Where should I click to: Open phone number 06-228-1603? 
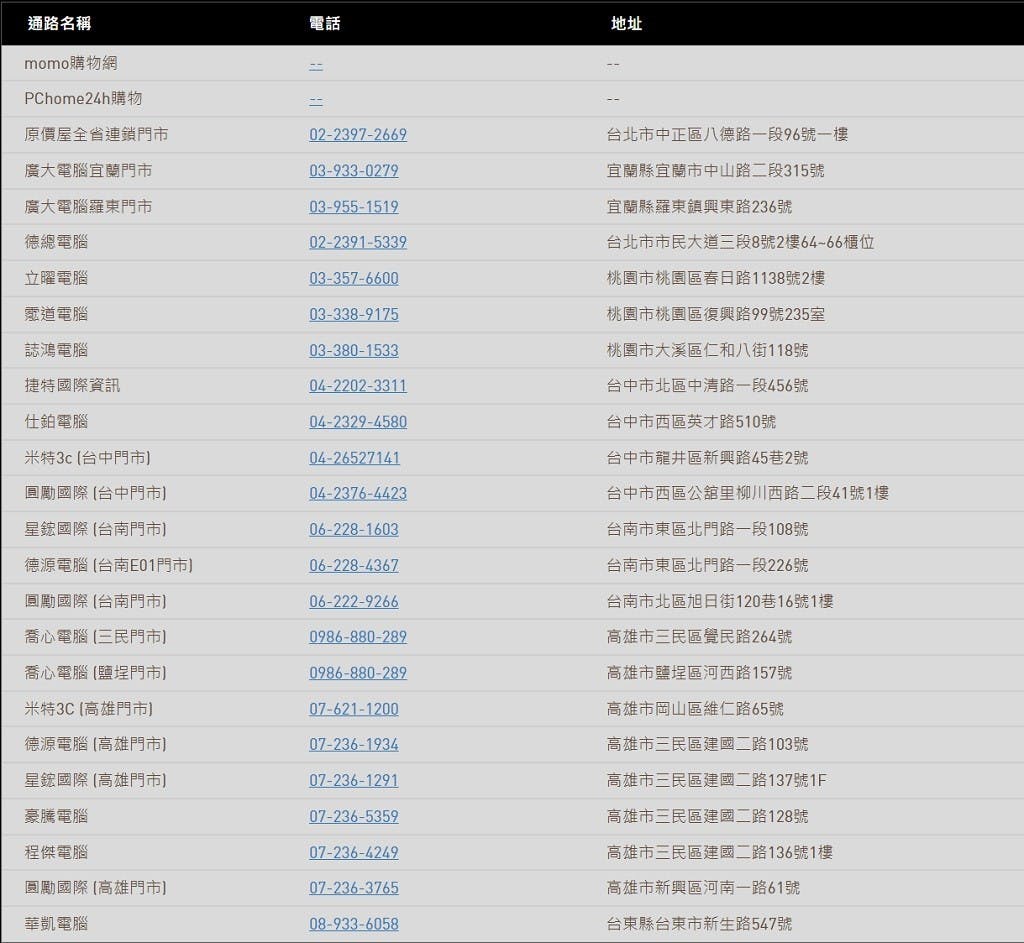pyautogui.click(x=354, y=529)
